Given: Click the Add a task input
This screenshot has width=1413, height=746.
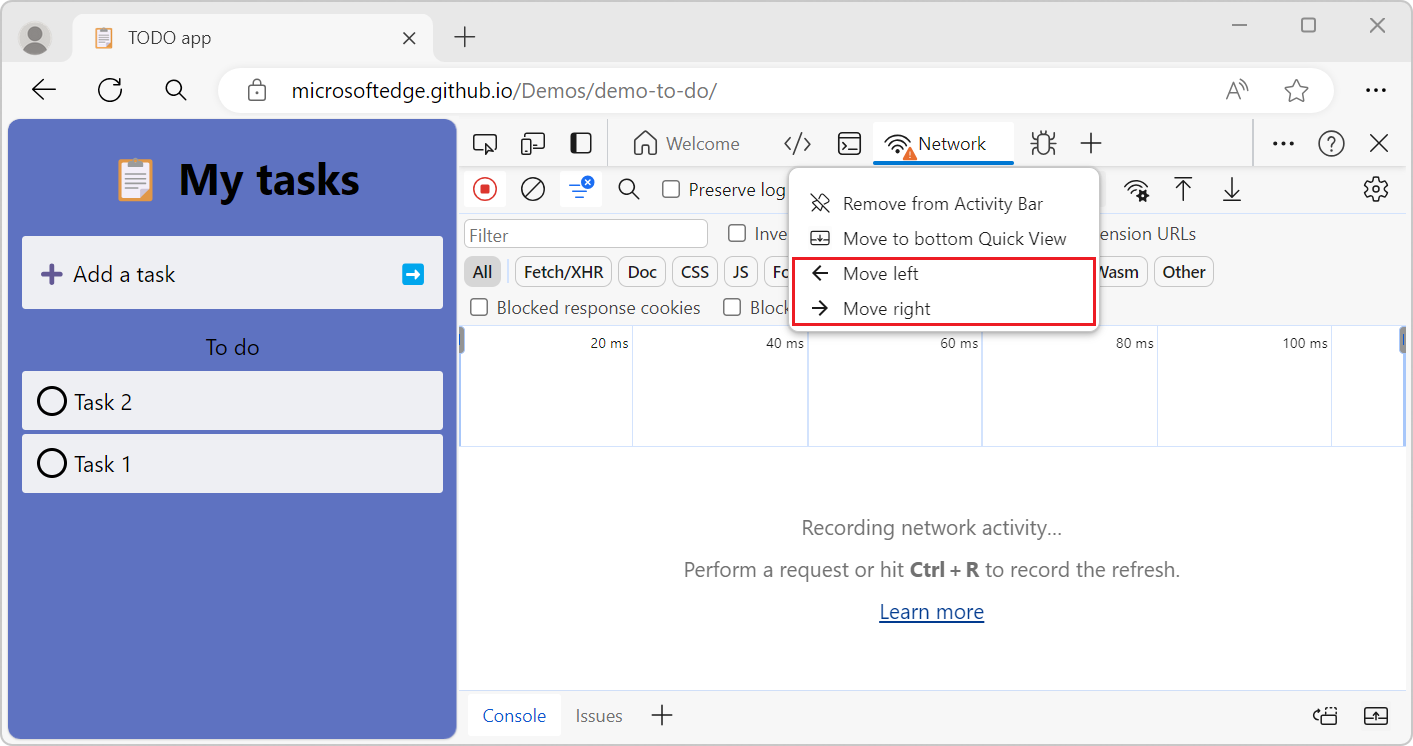Looking at the screenshot, I should [232, 273].
